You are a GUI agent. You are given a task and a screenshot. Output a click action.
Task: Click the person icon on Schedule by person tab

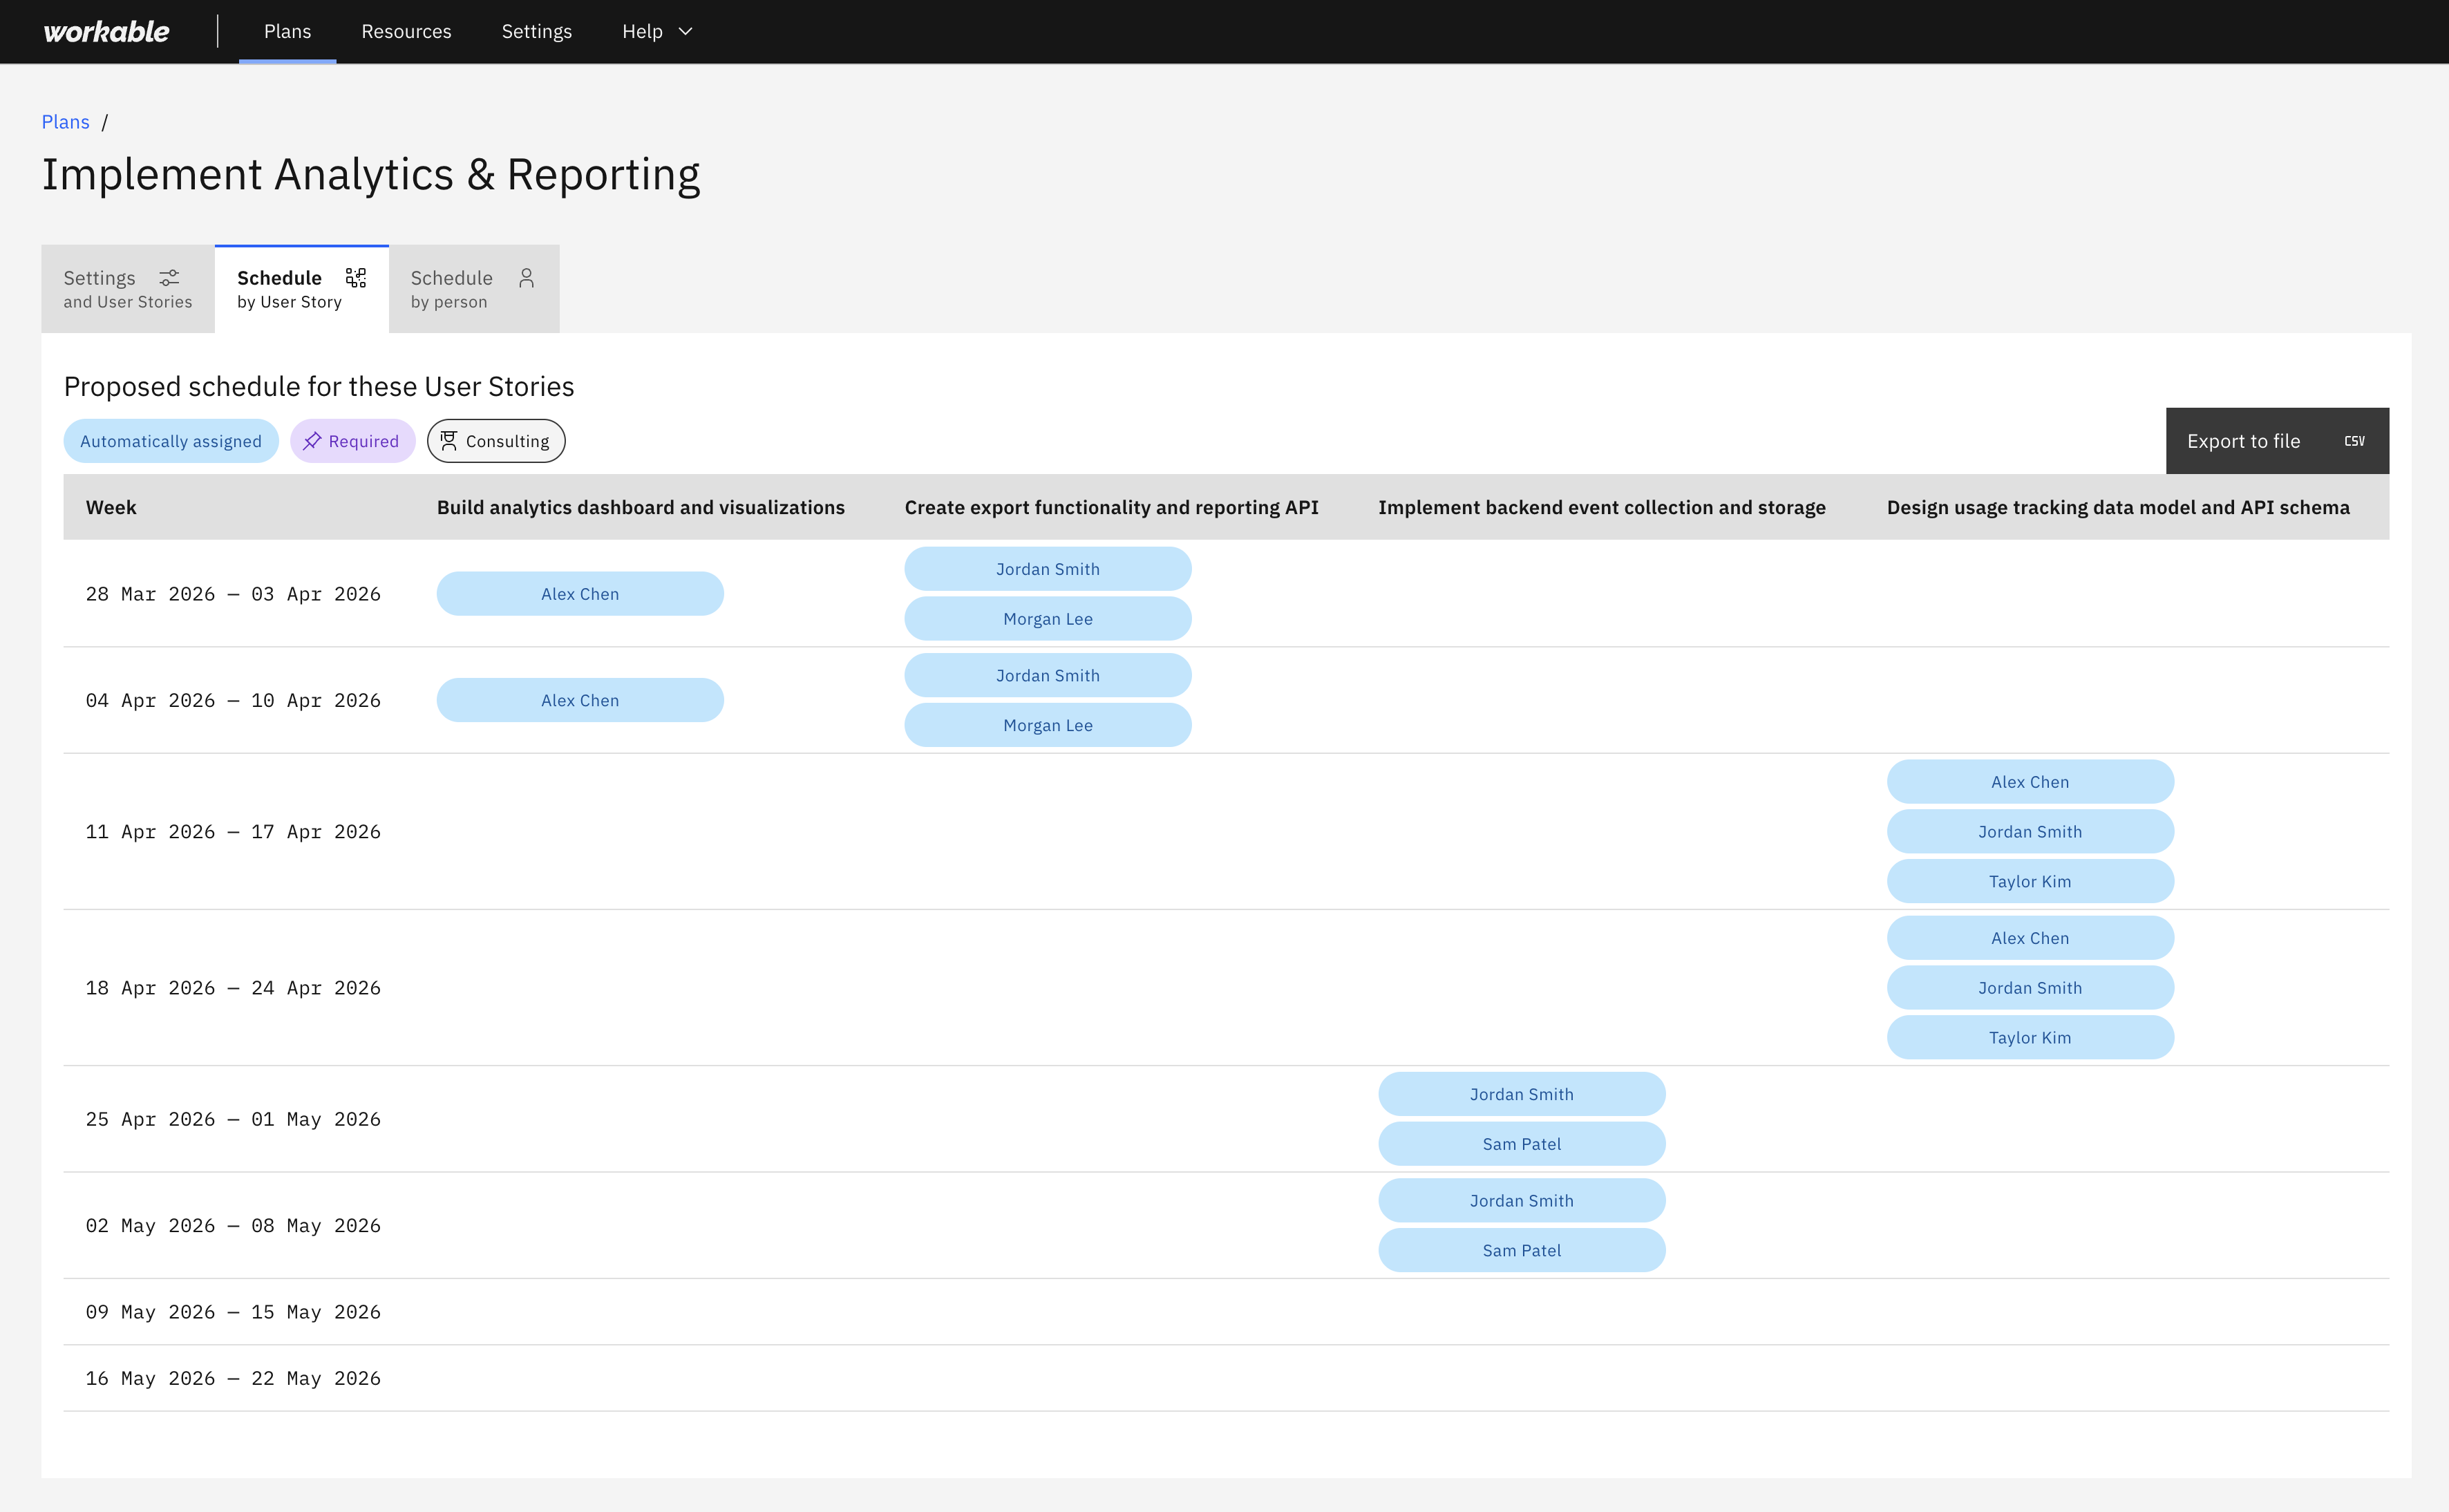pyautogui.click(x=527, y=277)
